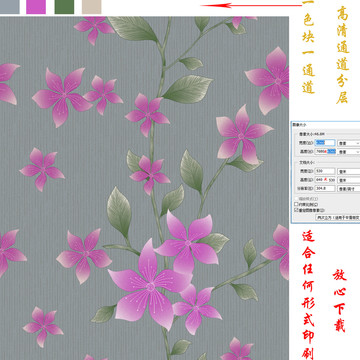Open the document width unit dropdown
Image resolution: width=360 pixels, height=360 pixels.
coord(349,172)
